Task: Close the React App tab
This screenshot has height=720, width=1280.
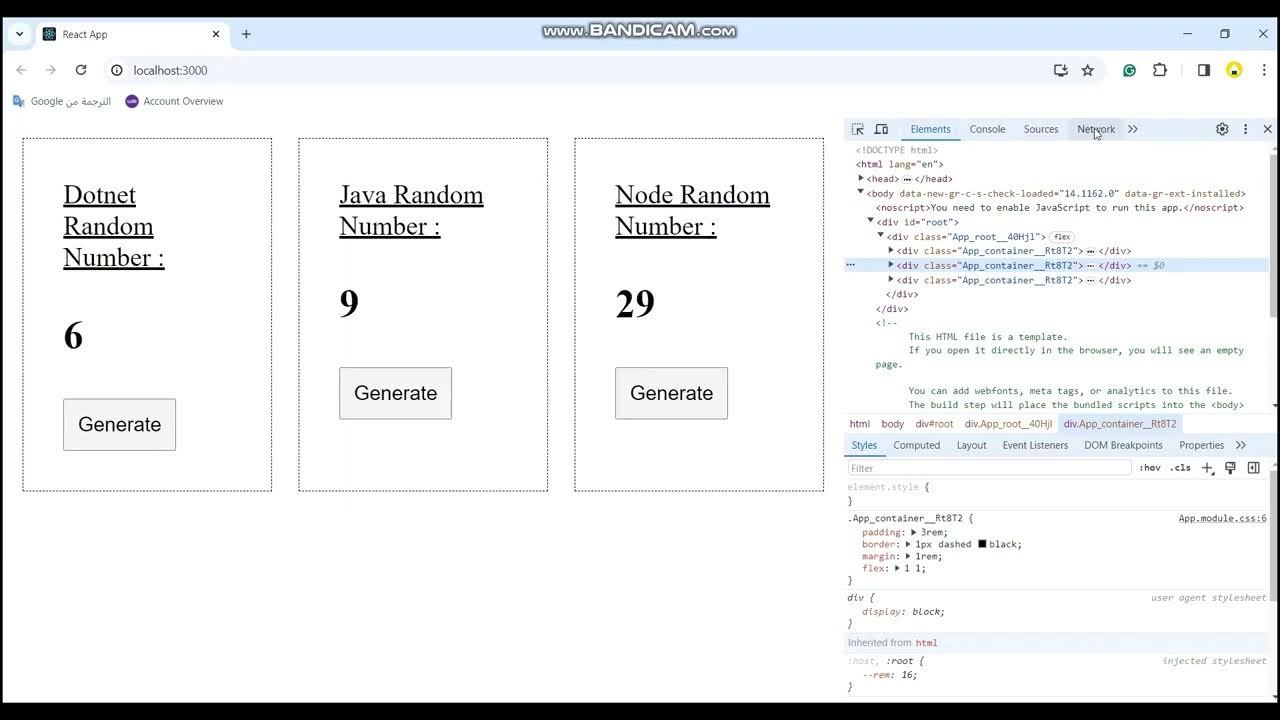Action: pyautogui.click(x=215, y=34)
